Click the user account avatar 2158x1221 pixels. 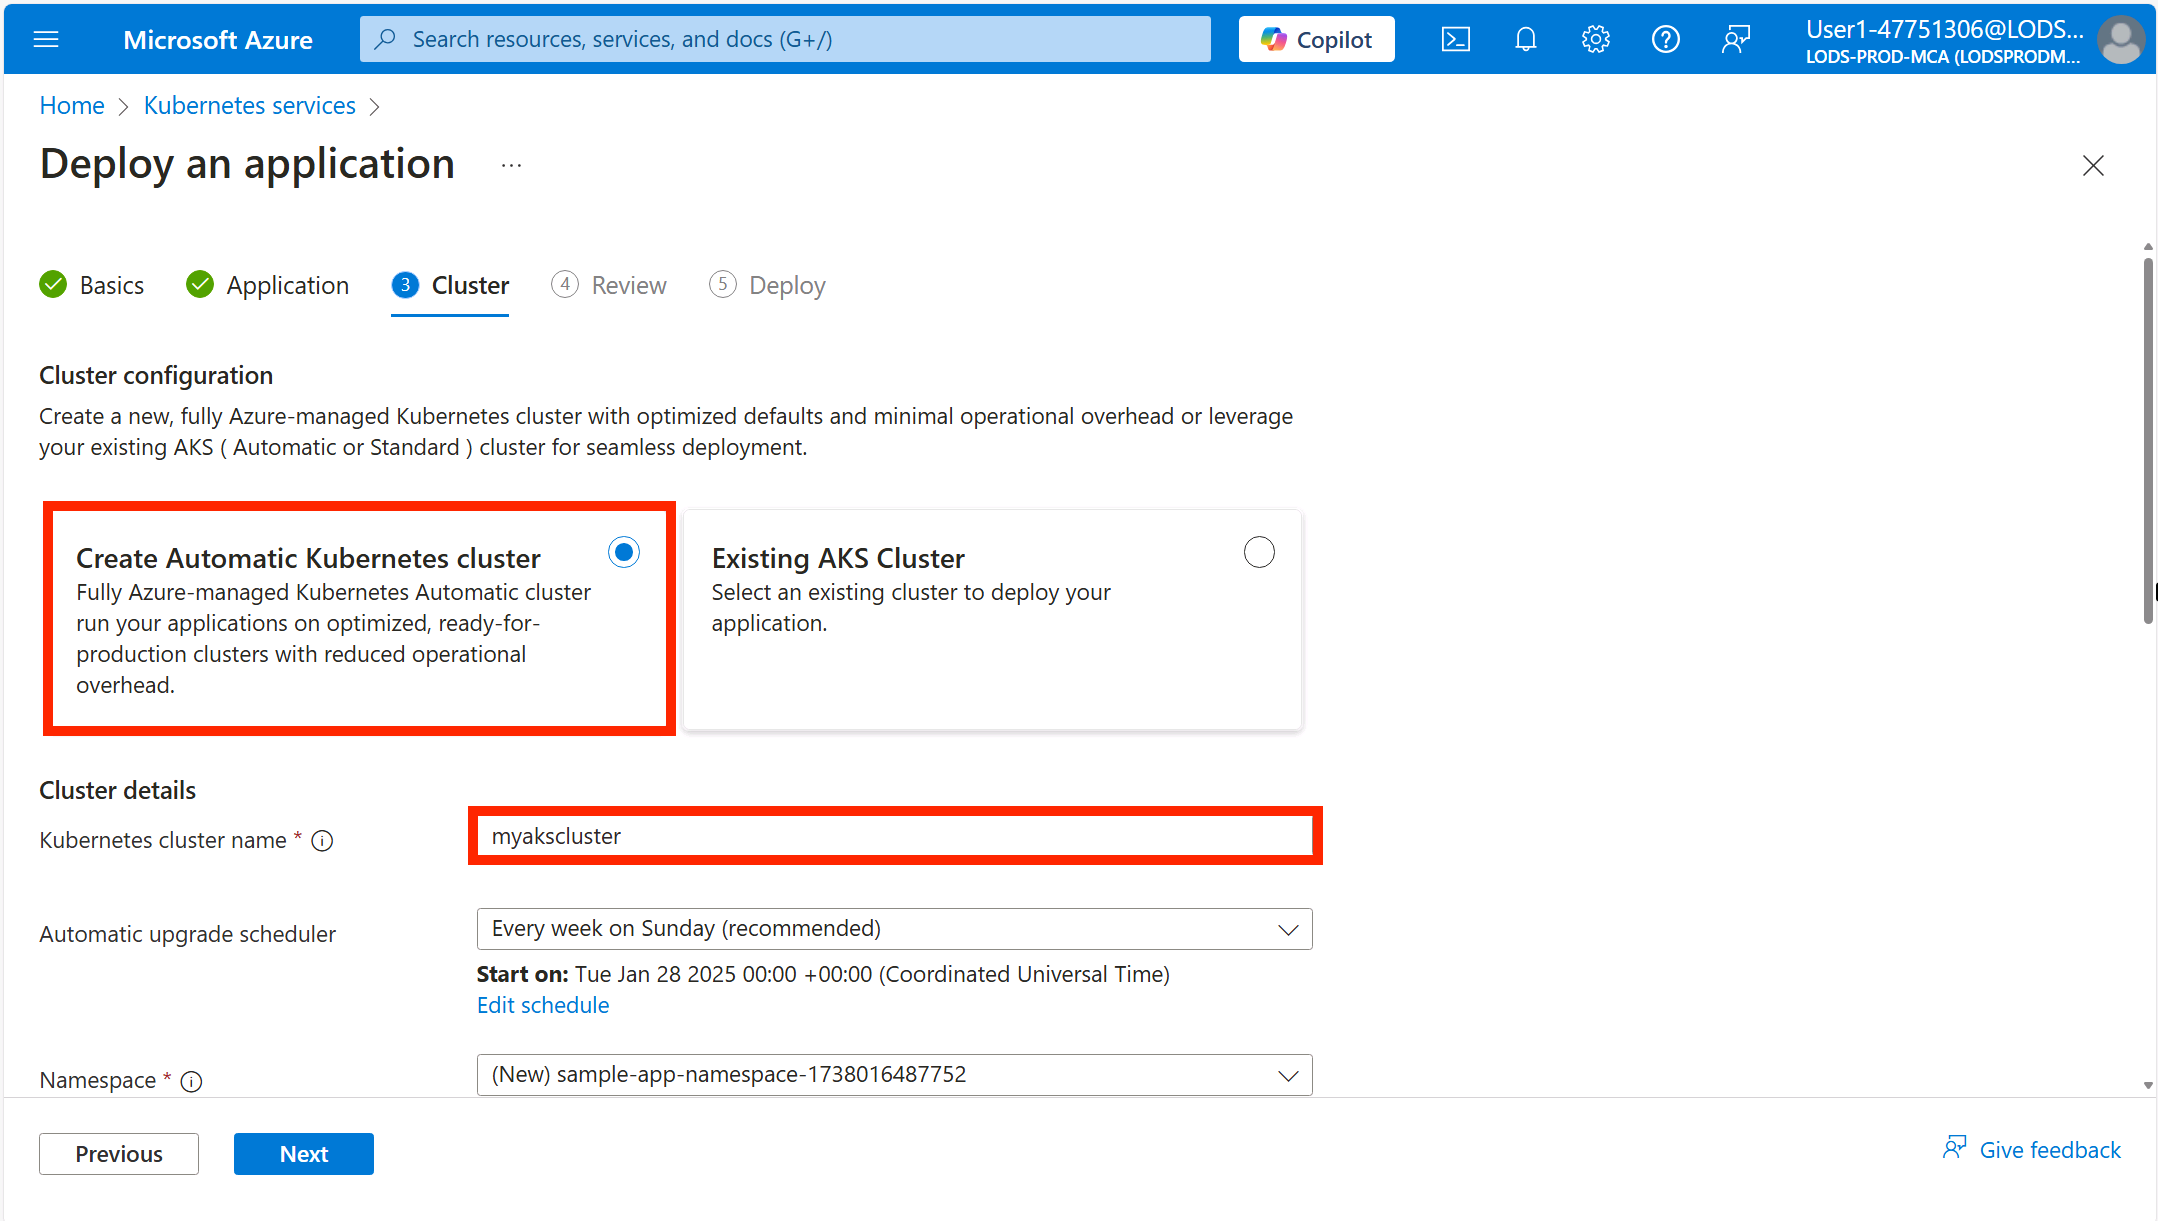pos(2120,40)
